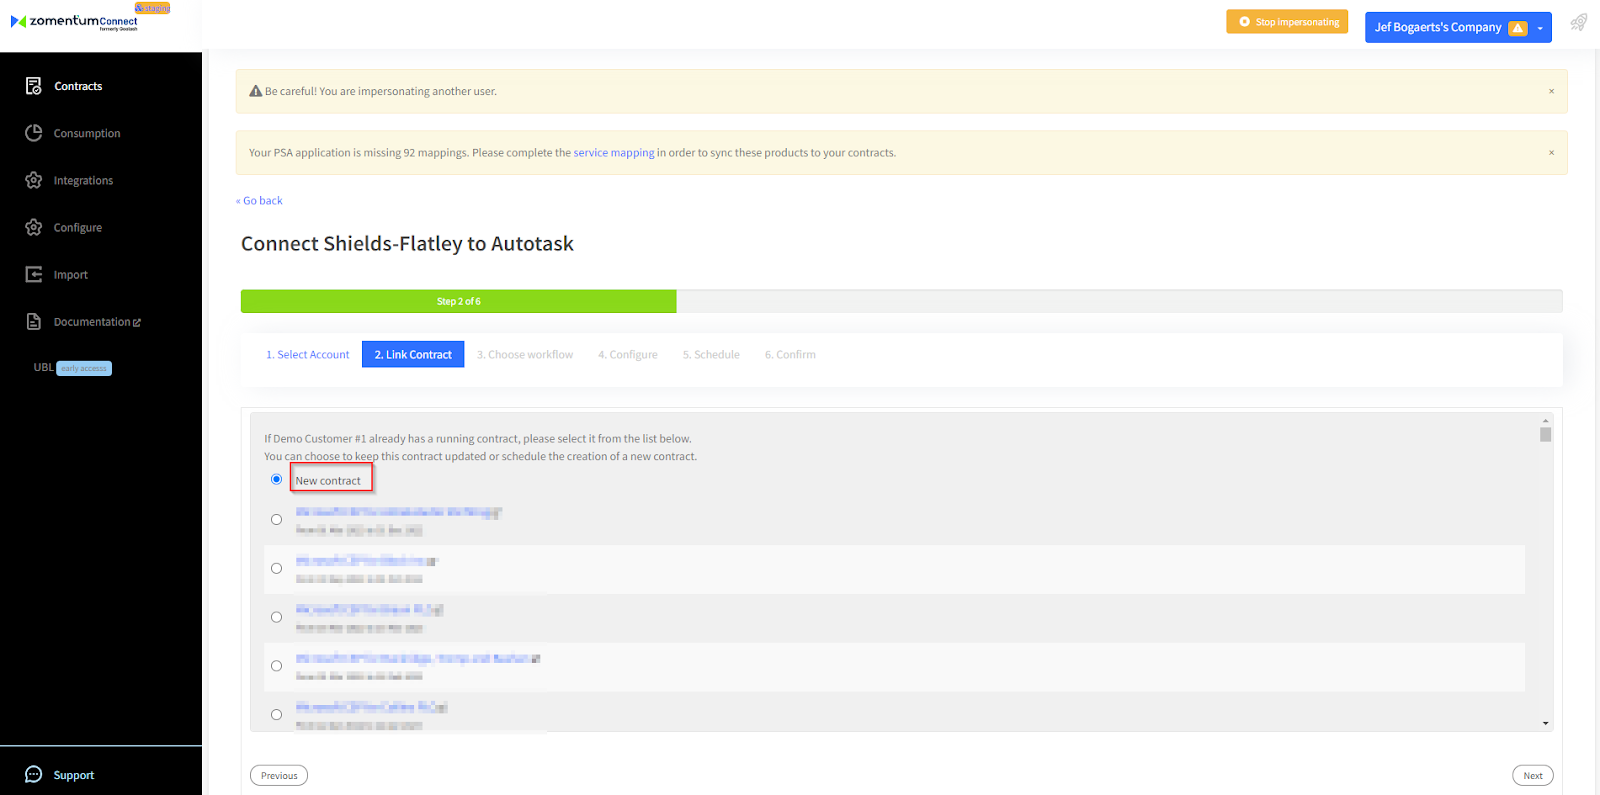
Task: Select the New contract radio button
Action: [x=276, y=479]
